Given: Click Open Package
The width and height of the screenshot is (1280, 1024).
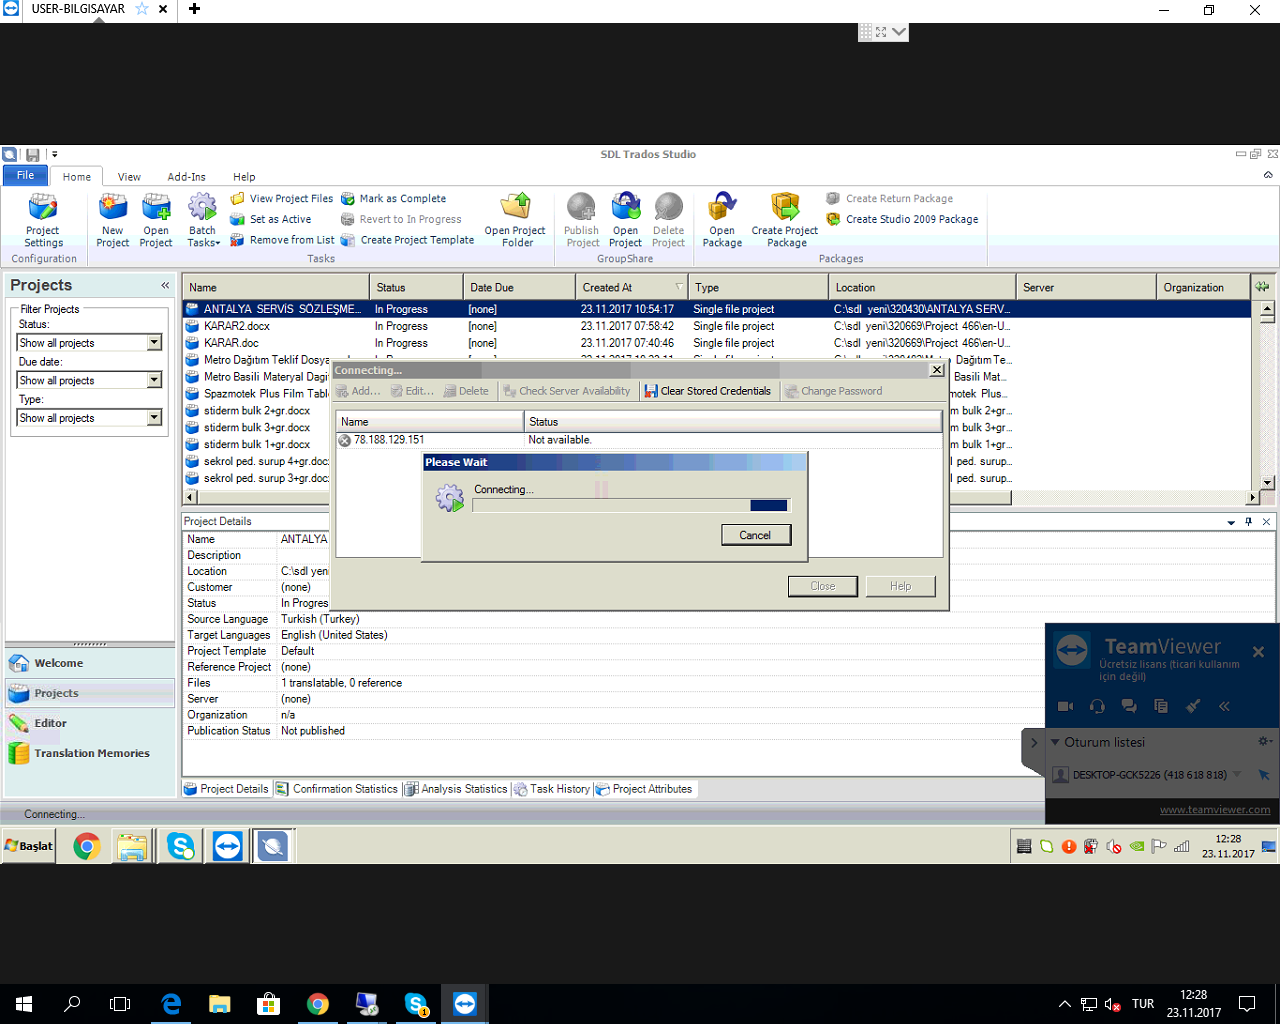Looking at the screenshot, I should click(x=722, y=220).
